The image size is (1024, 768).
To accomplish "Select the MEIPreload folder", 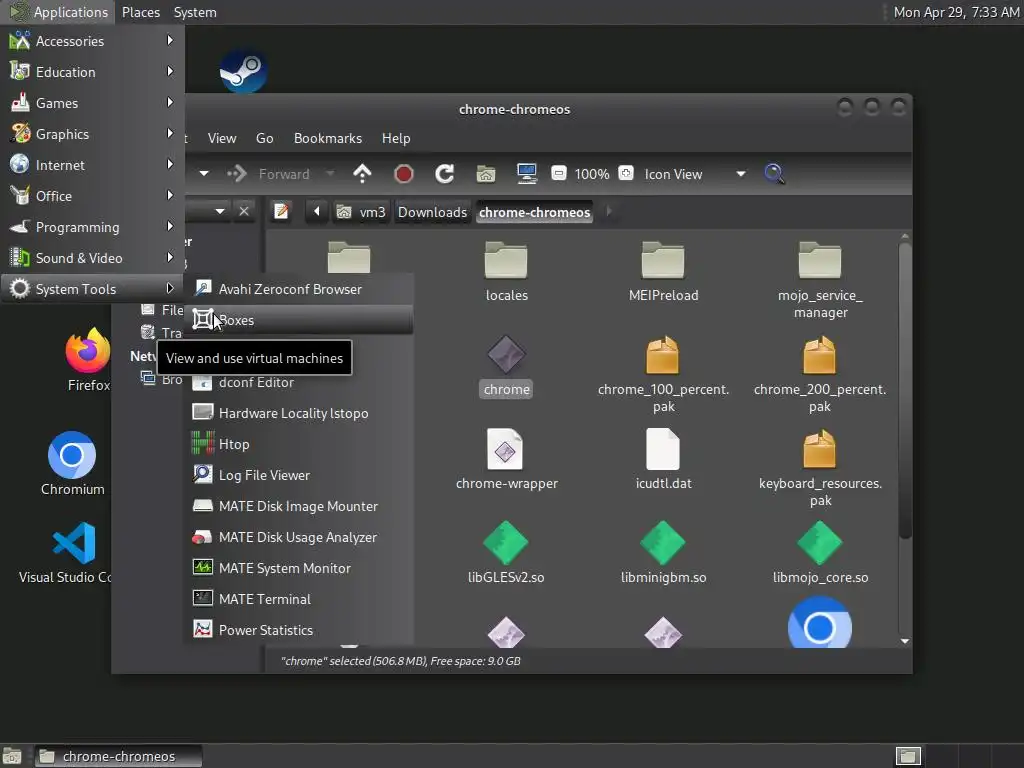I will [x=664, y=272].
